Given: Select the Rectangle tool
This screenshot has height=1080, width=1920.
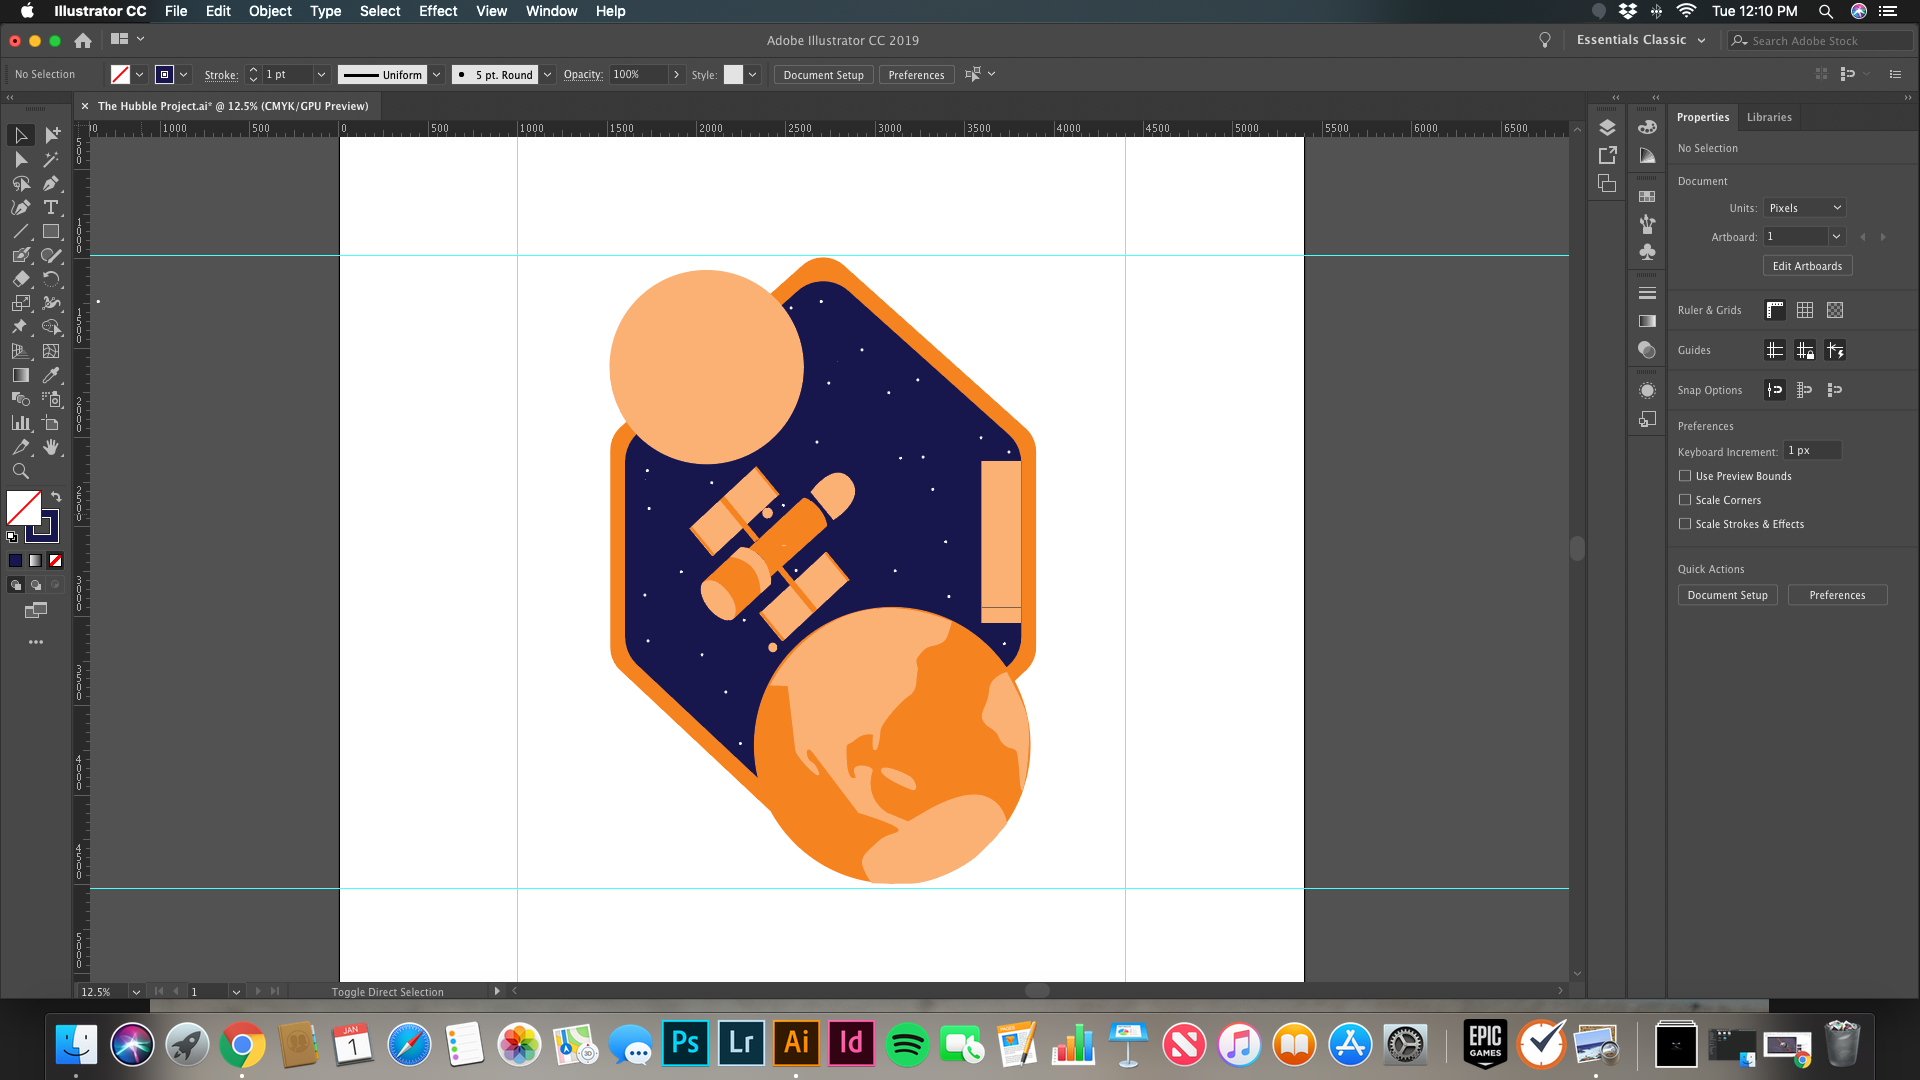Looking at the screenshot, I should [51, 231].
